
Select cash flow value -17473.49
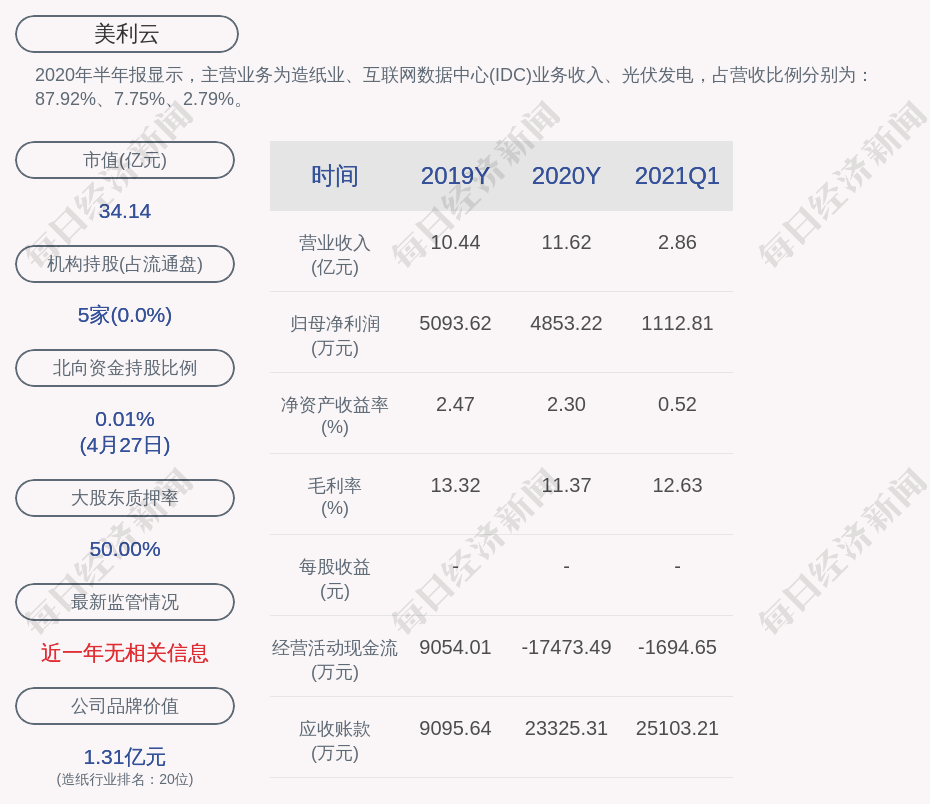566,647
